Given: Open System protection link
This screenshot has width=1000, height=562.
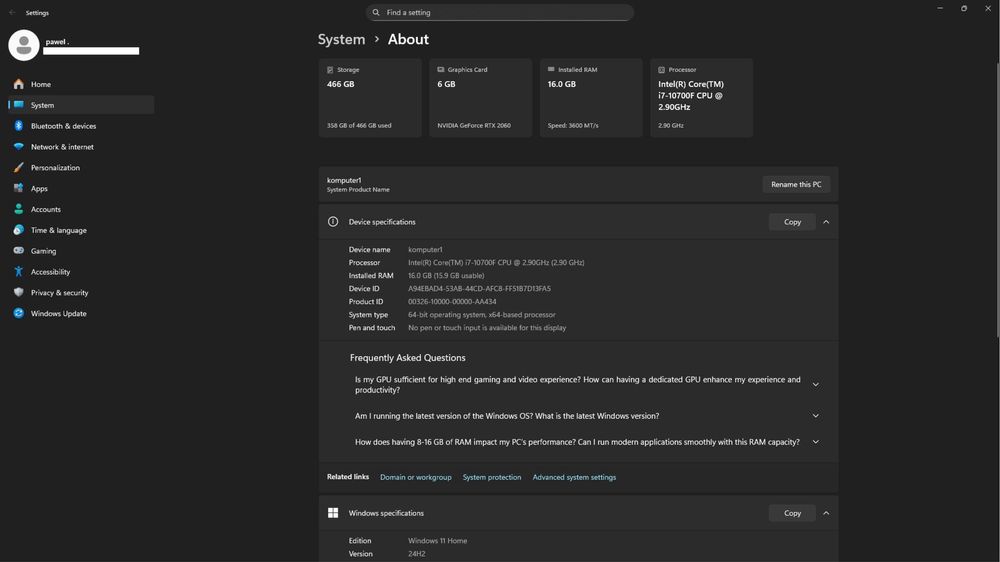Looking at the screenshot, I should [x=492, y=477].
